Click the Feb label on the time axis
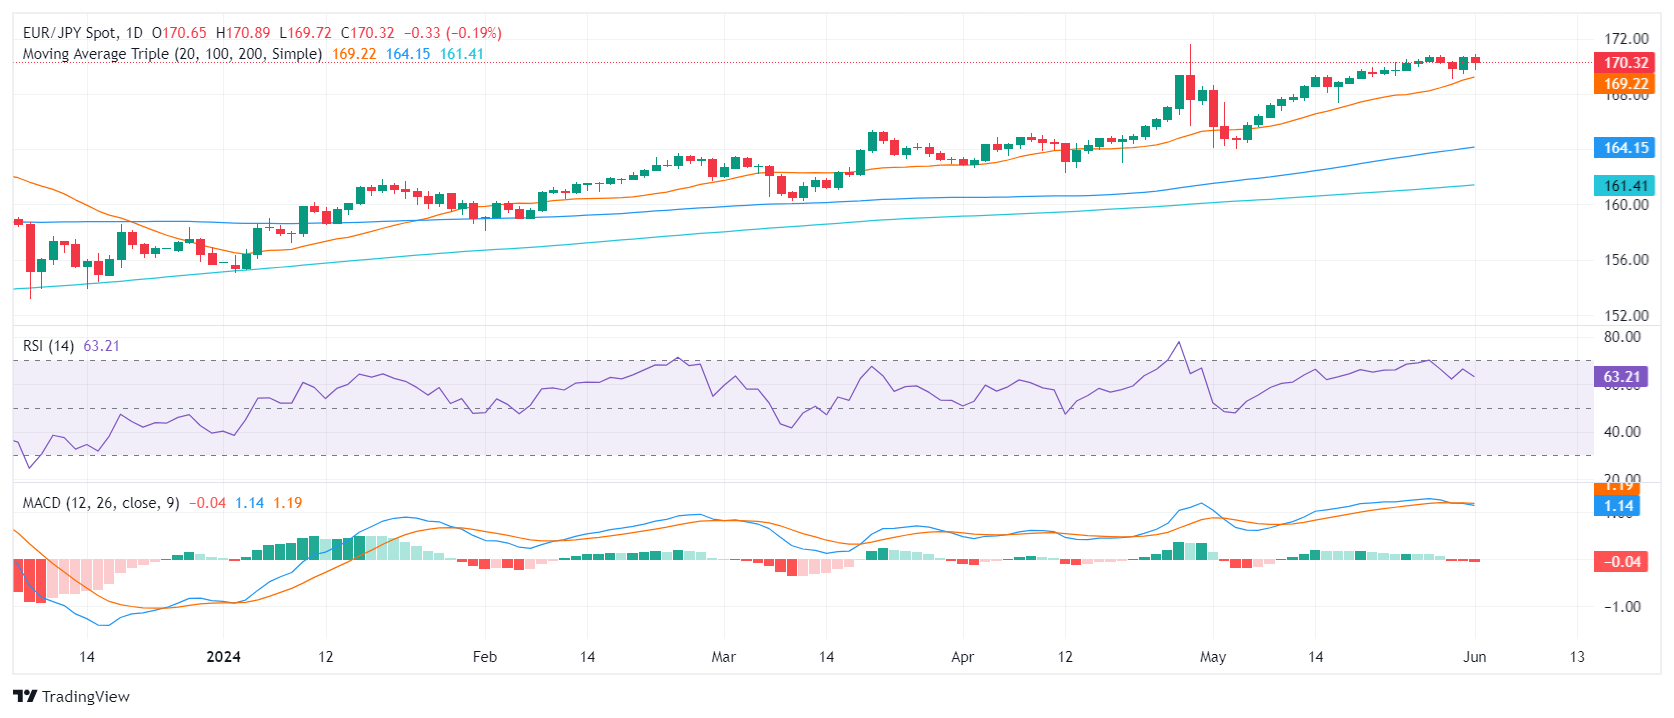 pos(484,657)
